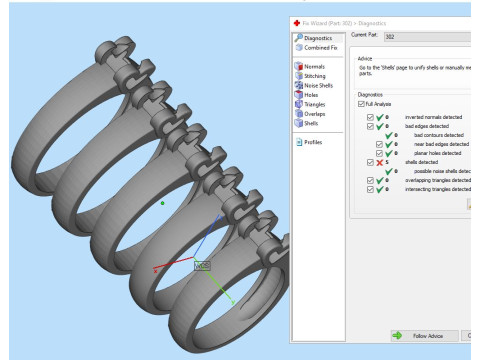Select the Combined Fix icon

299,48
